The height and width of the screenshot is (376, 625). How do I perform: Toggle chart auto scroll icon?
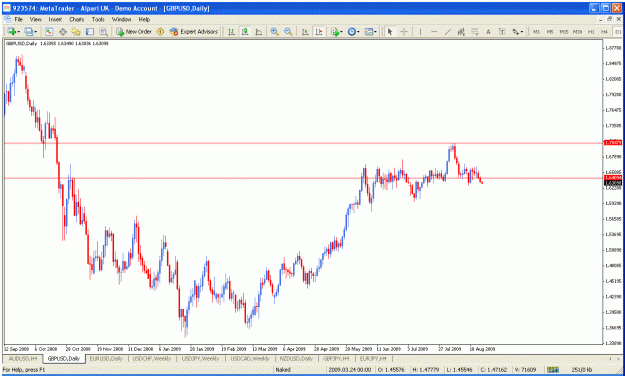click(x=305, y=31)
